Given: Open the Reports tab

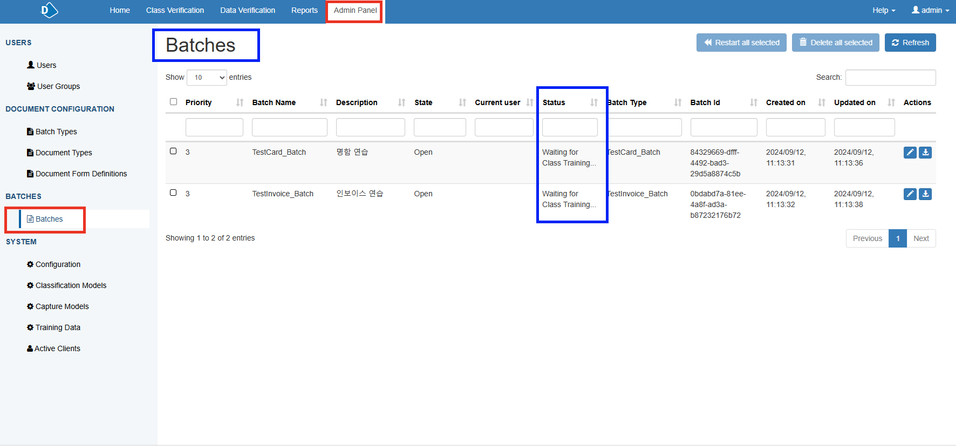Looking at the screenshot, I should coord(304,10).
